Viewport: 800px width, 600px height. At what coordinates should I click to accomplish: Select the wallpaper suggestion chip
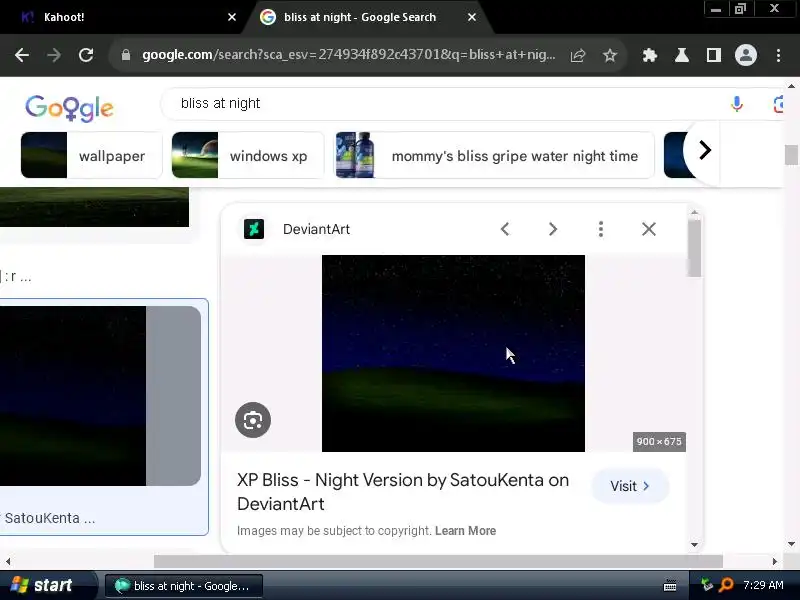(x=91, y=156)
